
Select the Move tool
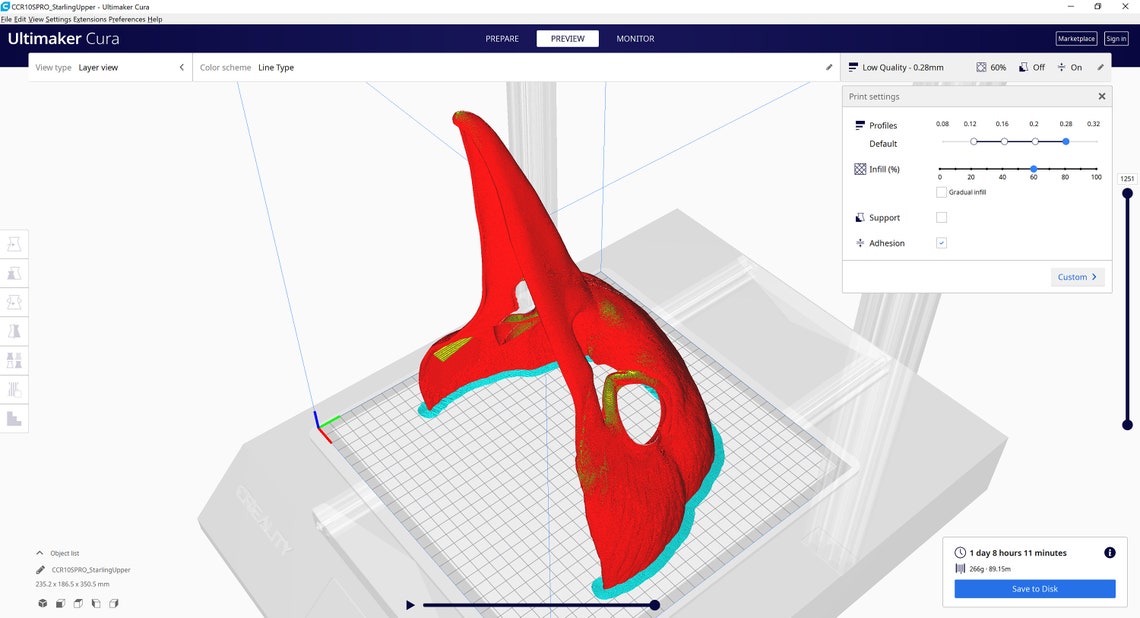[x=14, y=243]
